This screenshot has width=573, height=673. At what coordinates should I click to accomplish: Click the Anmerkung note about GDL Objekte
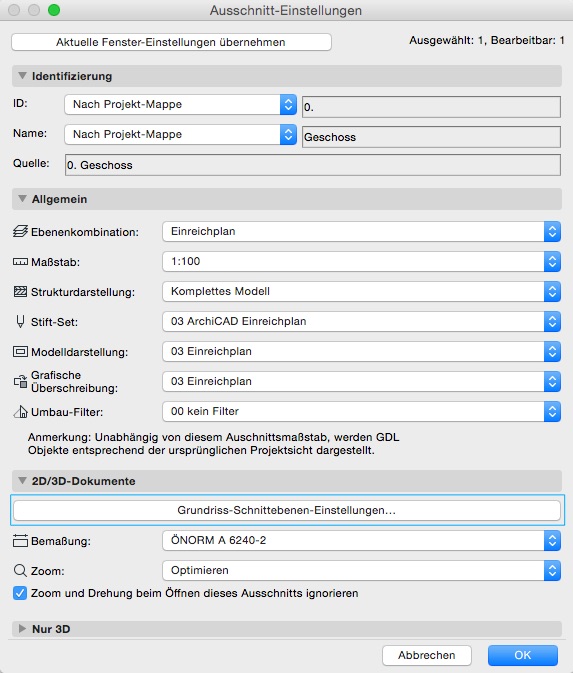point(214,444)
